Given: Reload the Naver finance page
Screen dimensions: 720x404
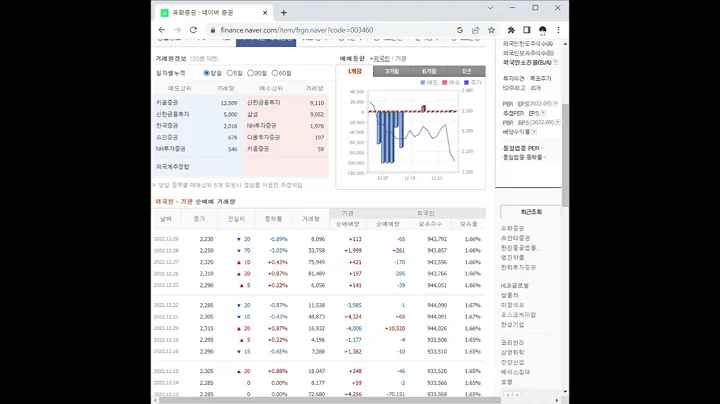Looking at the screenshot, I should click(193, 30).
